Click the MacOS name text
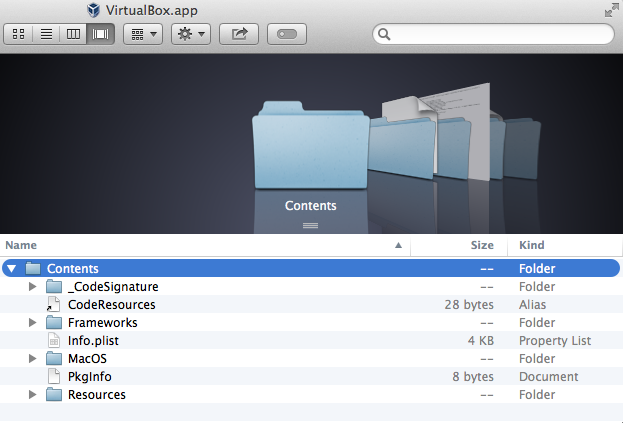This screenshot has width=623, height=423. click(x=87, y=359)
